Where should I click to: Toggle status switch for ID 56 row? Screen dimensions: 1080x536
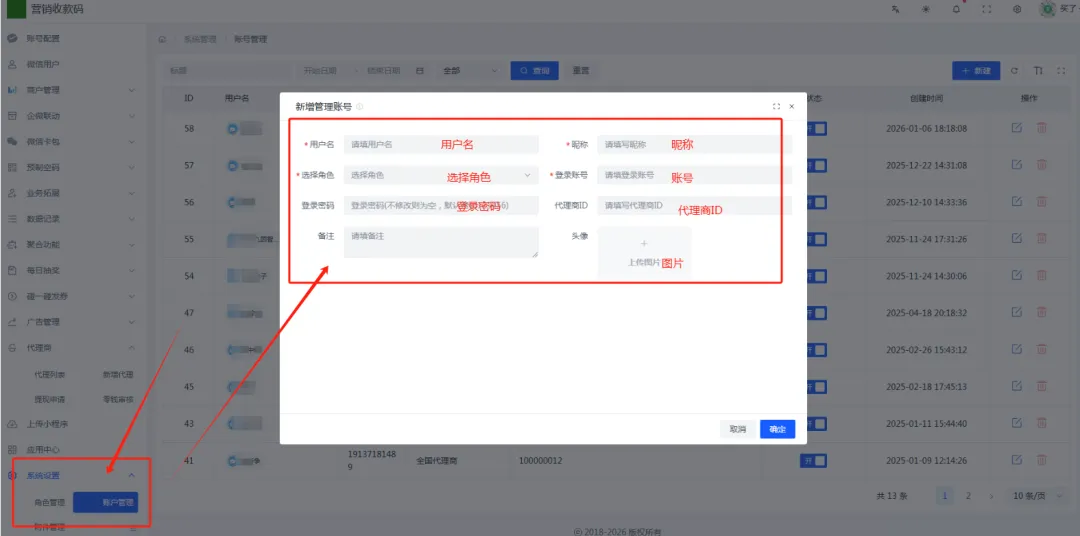pyautogui.click(x=817, y=202)
